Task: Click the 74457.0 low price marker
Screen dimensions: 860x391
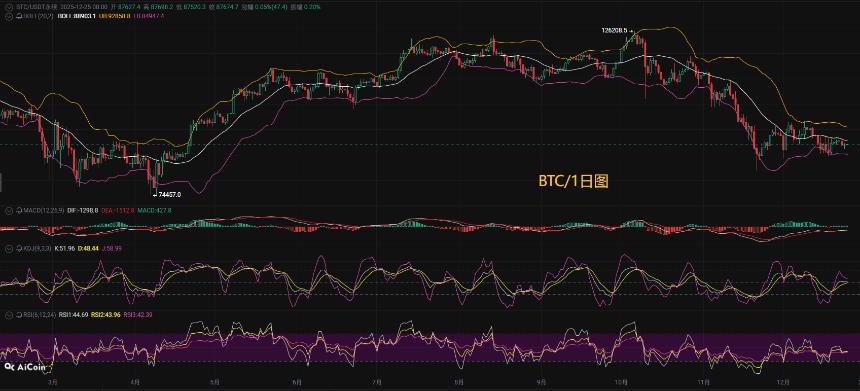Action: [x=168, y=194]
